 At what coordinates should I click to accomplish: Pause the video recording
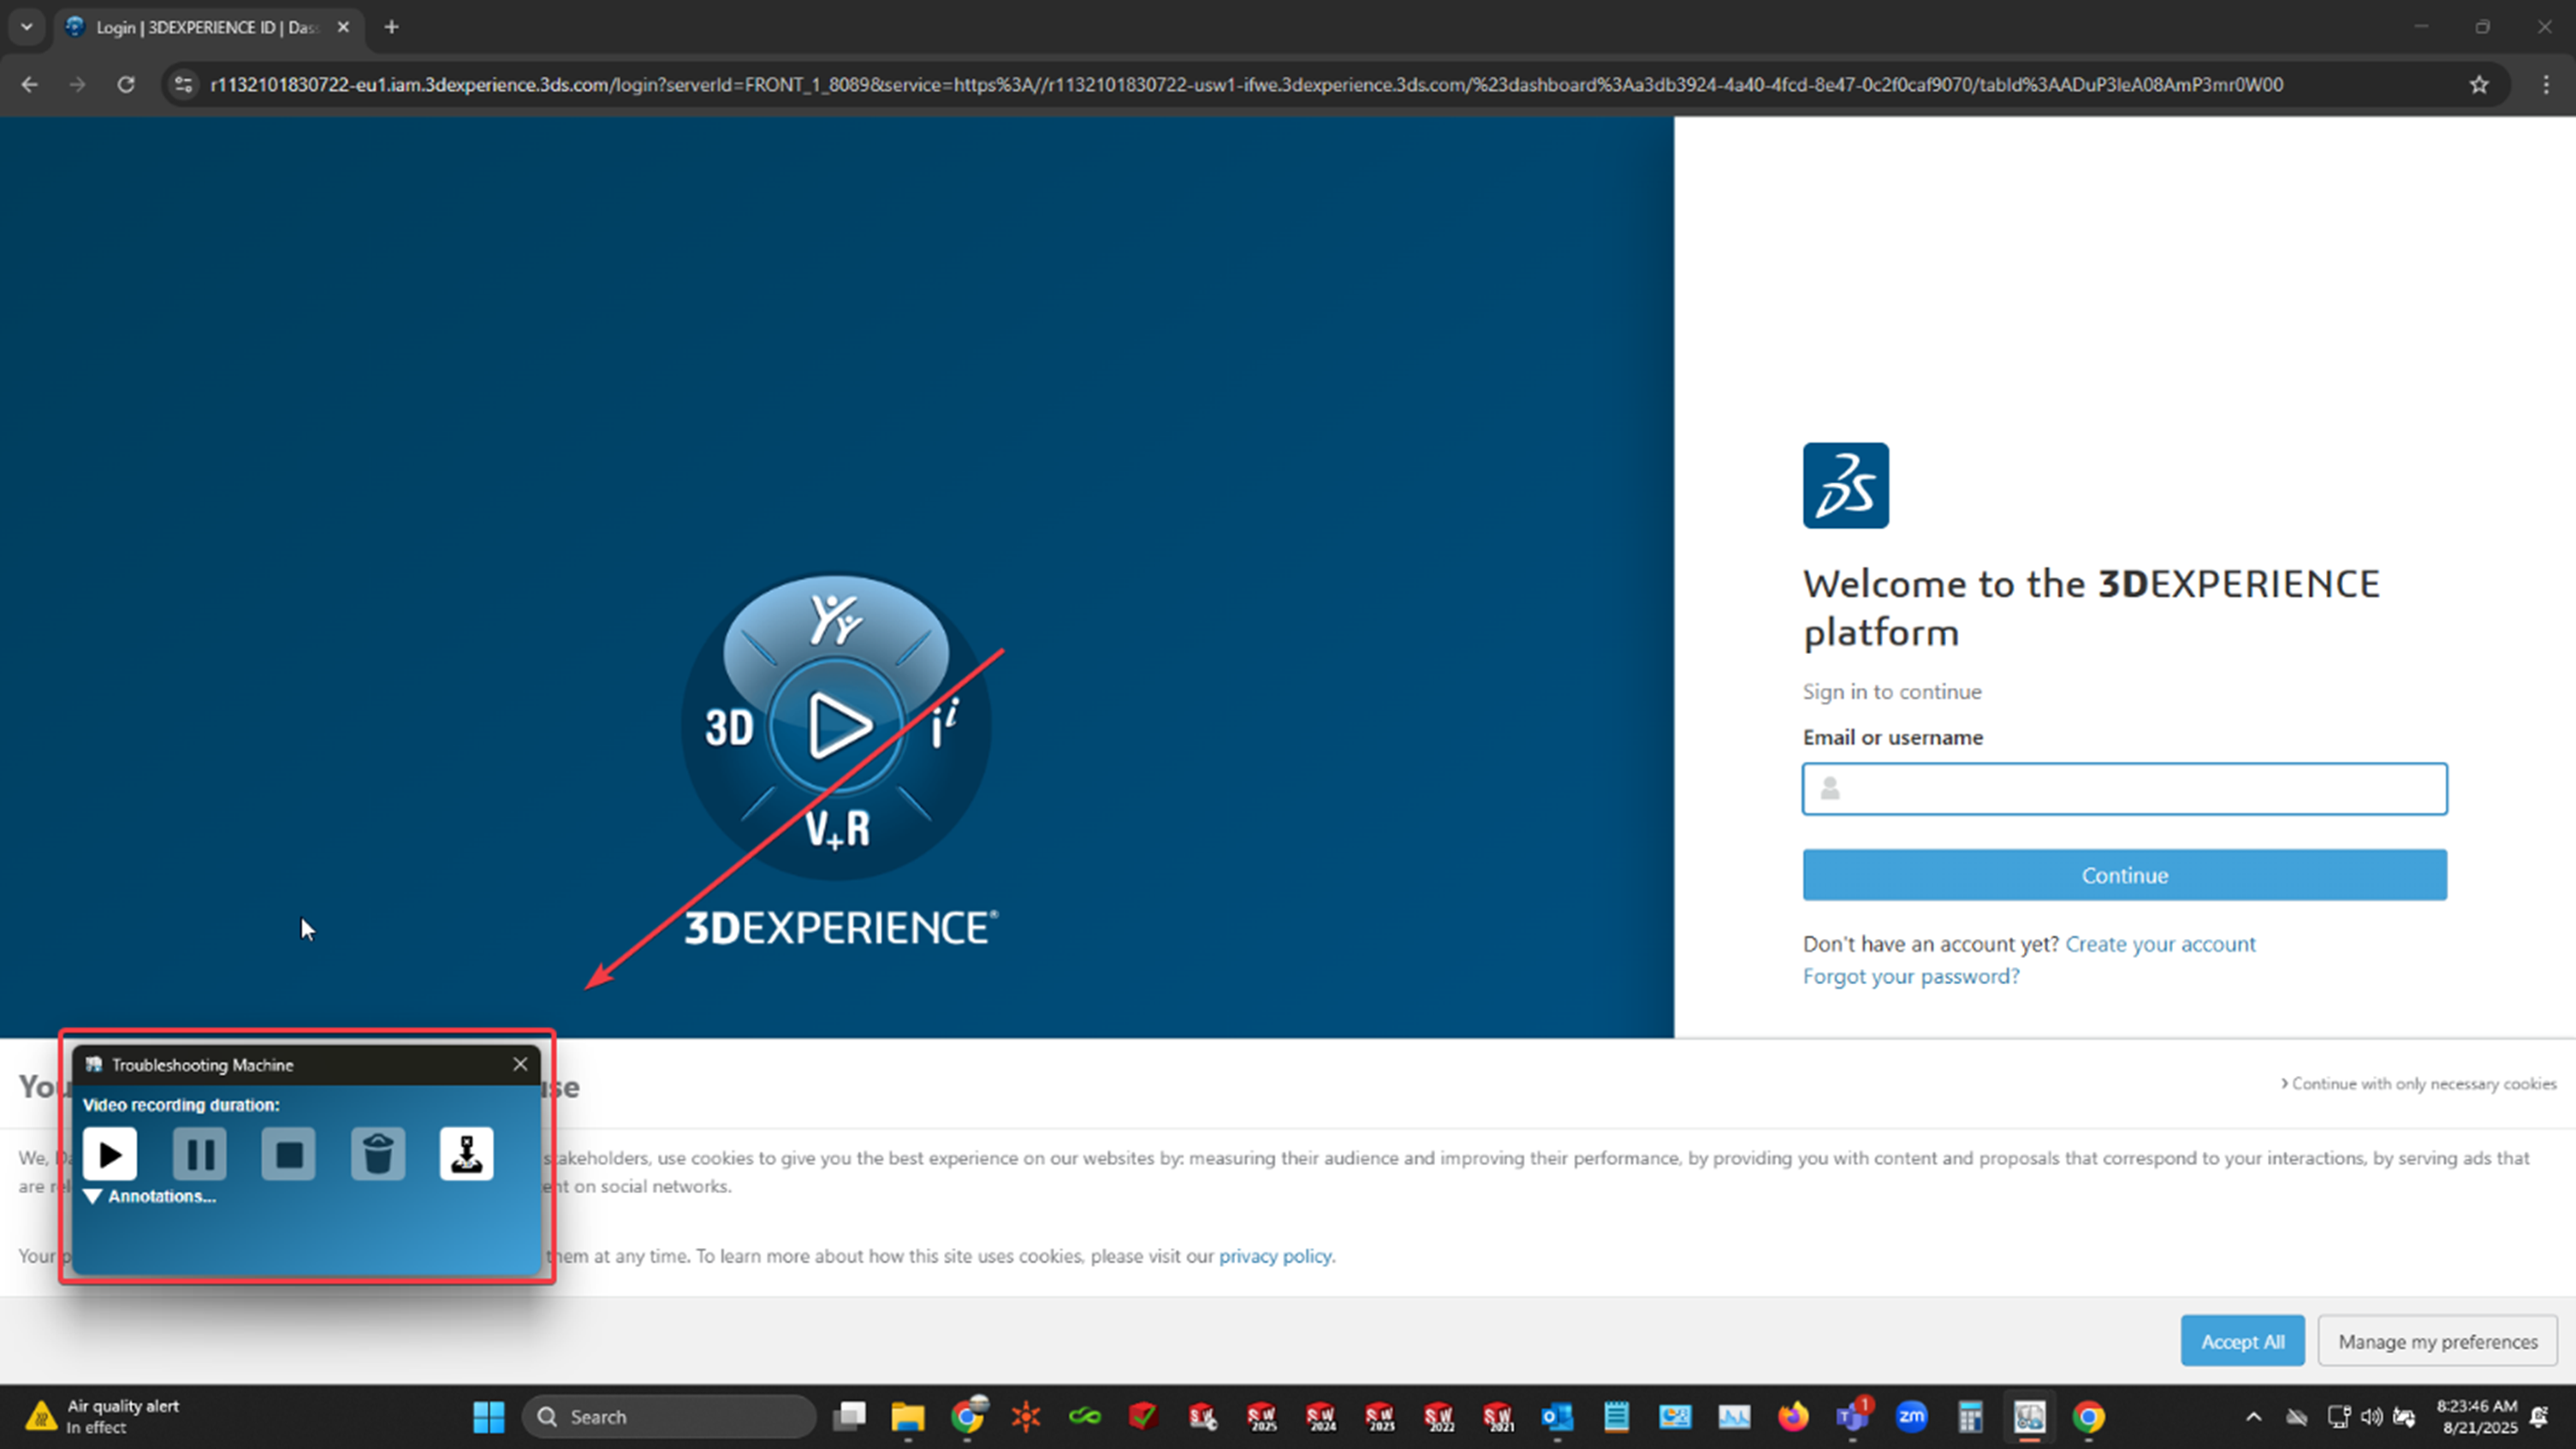click(199, 1153)
